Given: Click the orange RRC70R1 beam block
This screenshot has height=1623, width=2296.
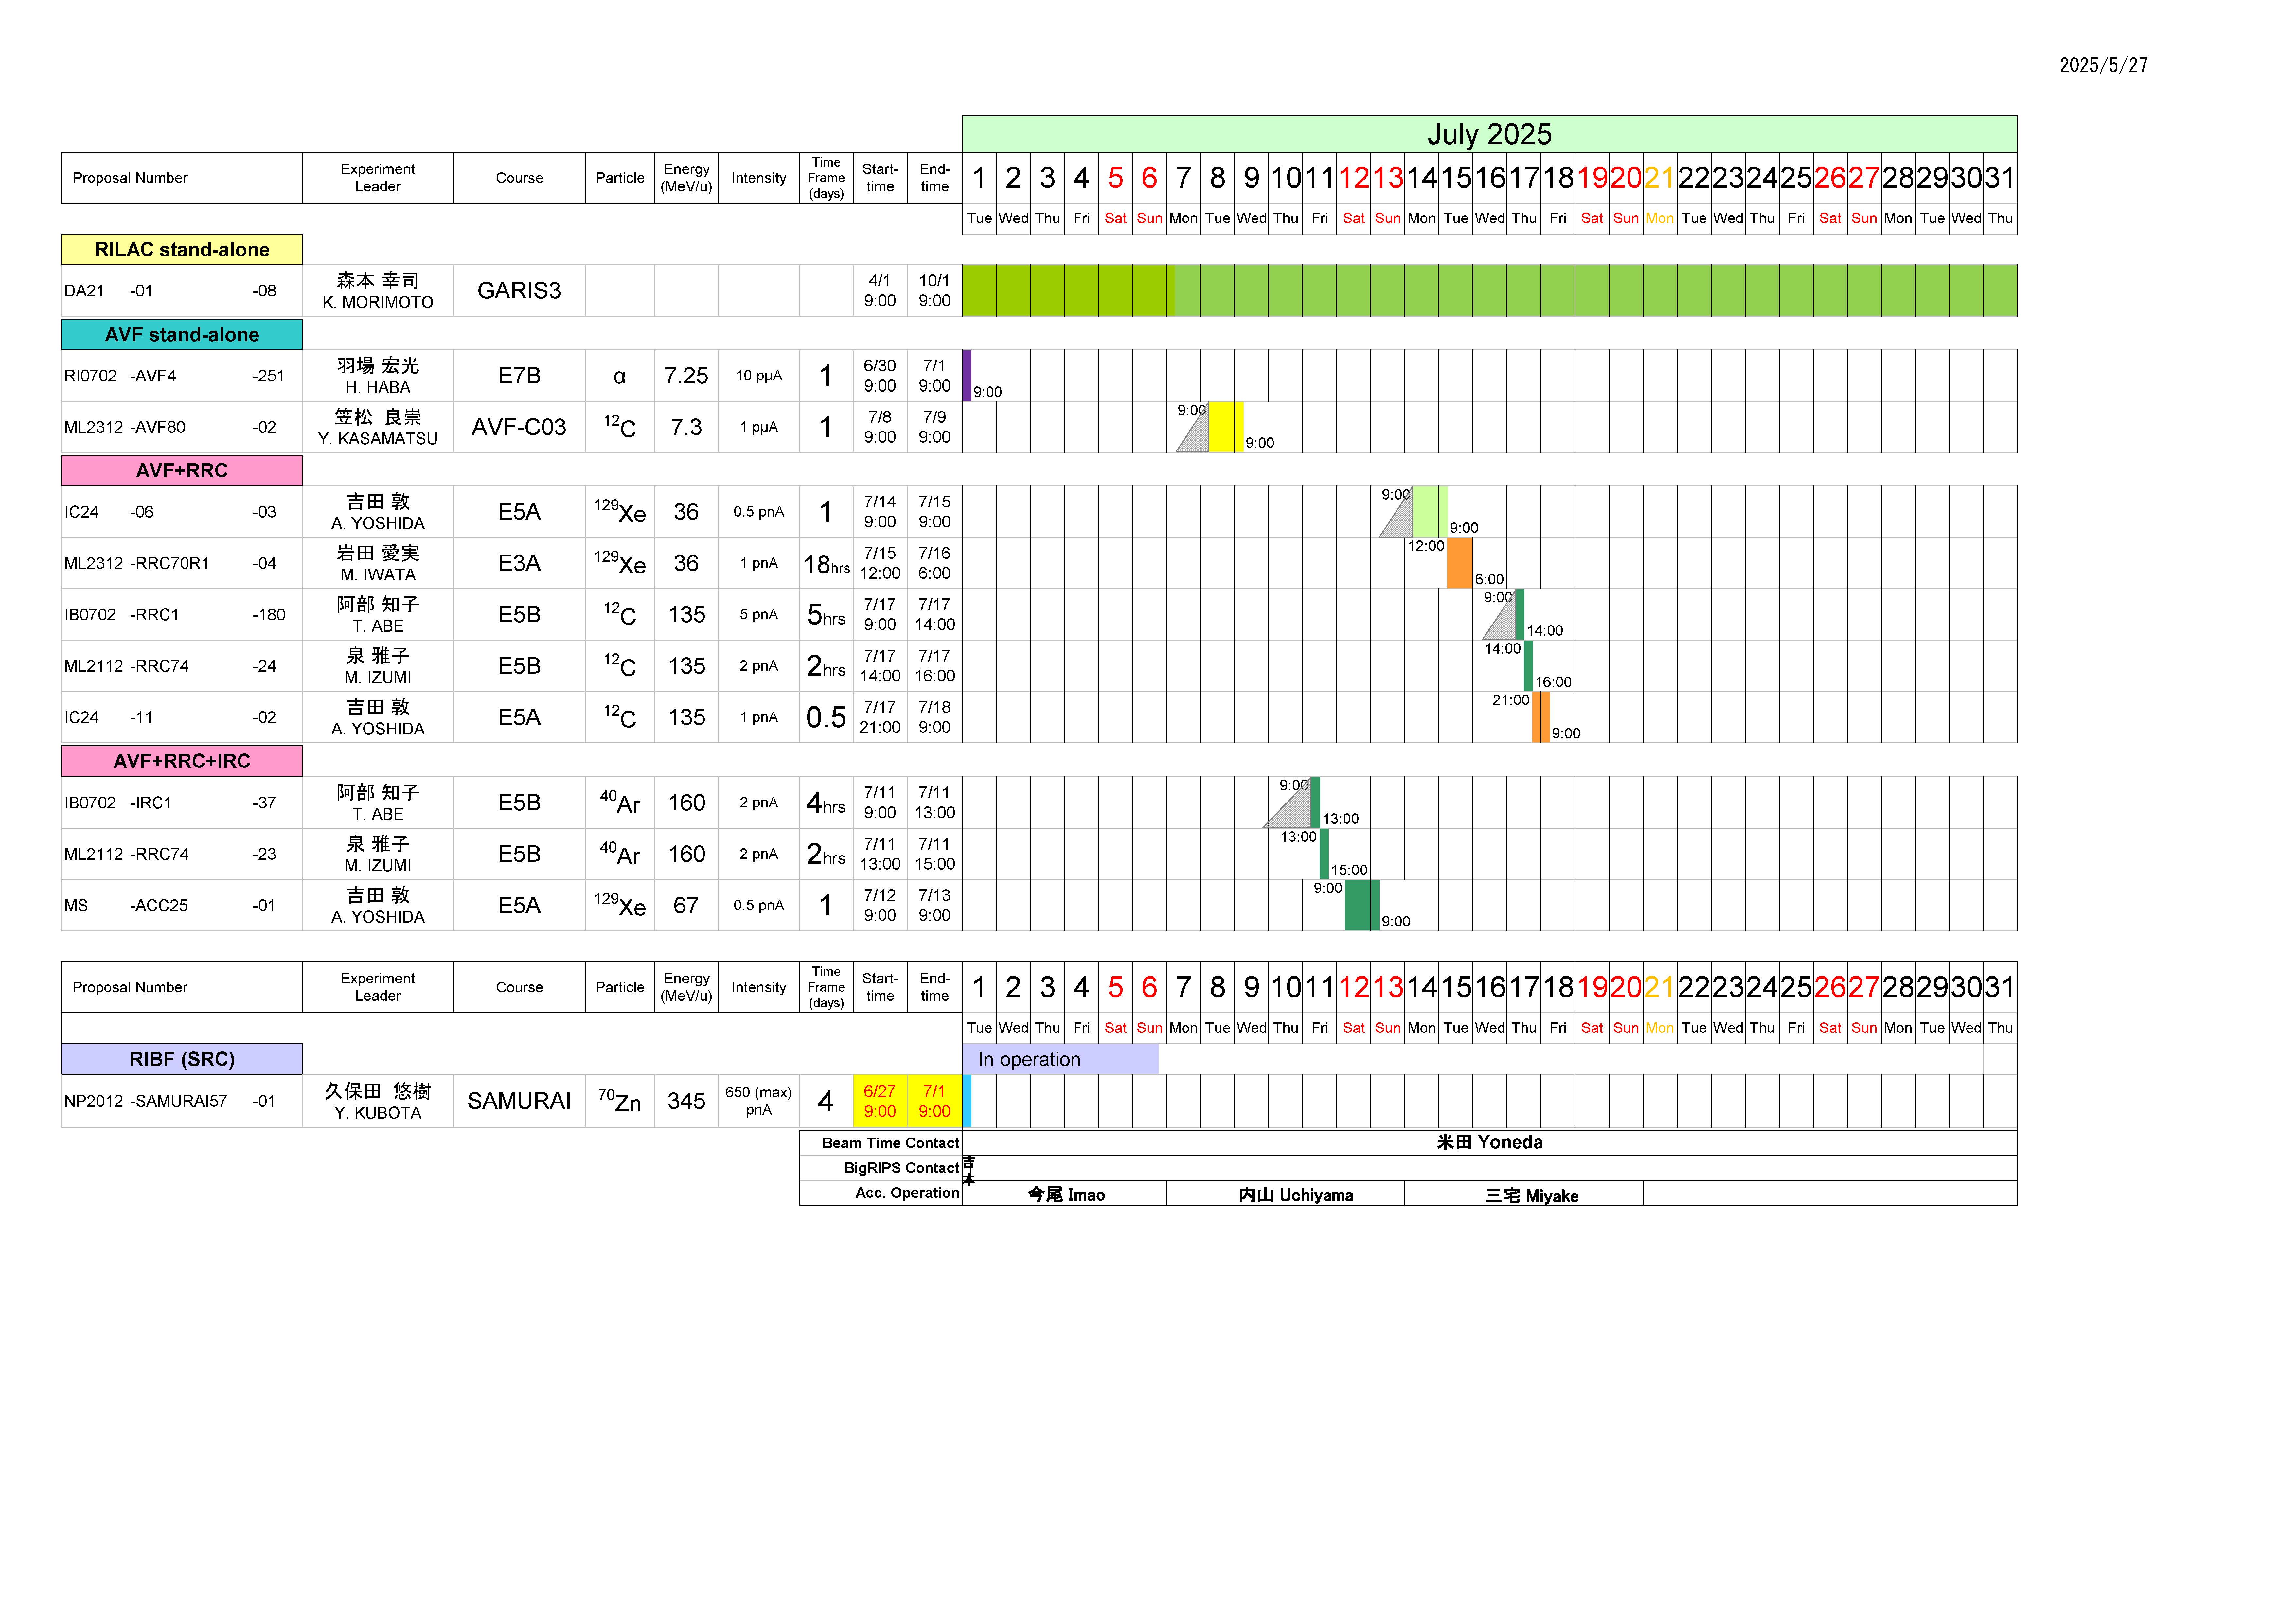Looking at the screenshot, I should point(1460,563).
